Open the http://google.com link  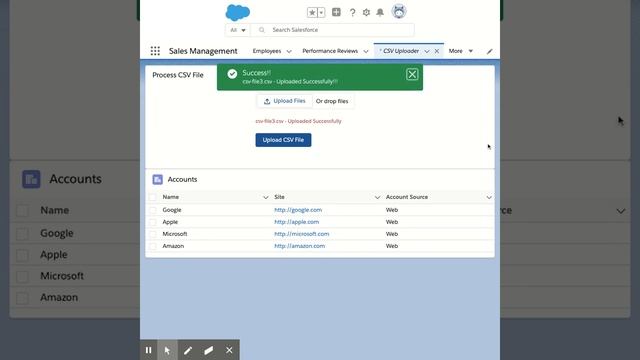tap(298, 210)
